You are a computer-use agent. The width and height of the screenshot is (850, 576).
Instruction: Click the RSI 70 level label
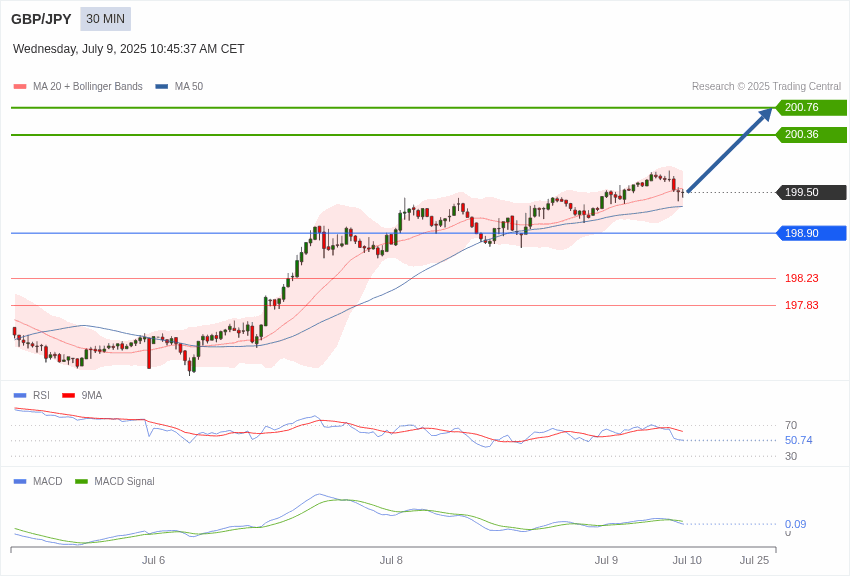pyautogui.click(x=791, y=425)
